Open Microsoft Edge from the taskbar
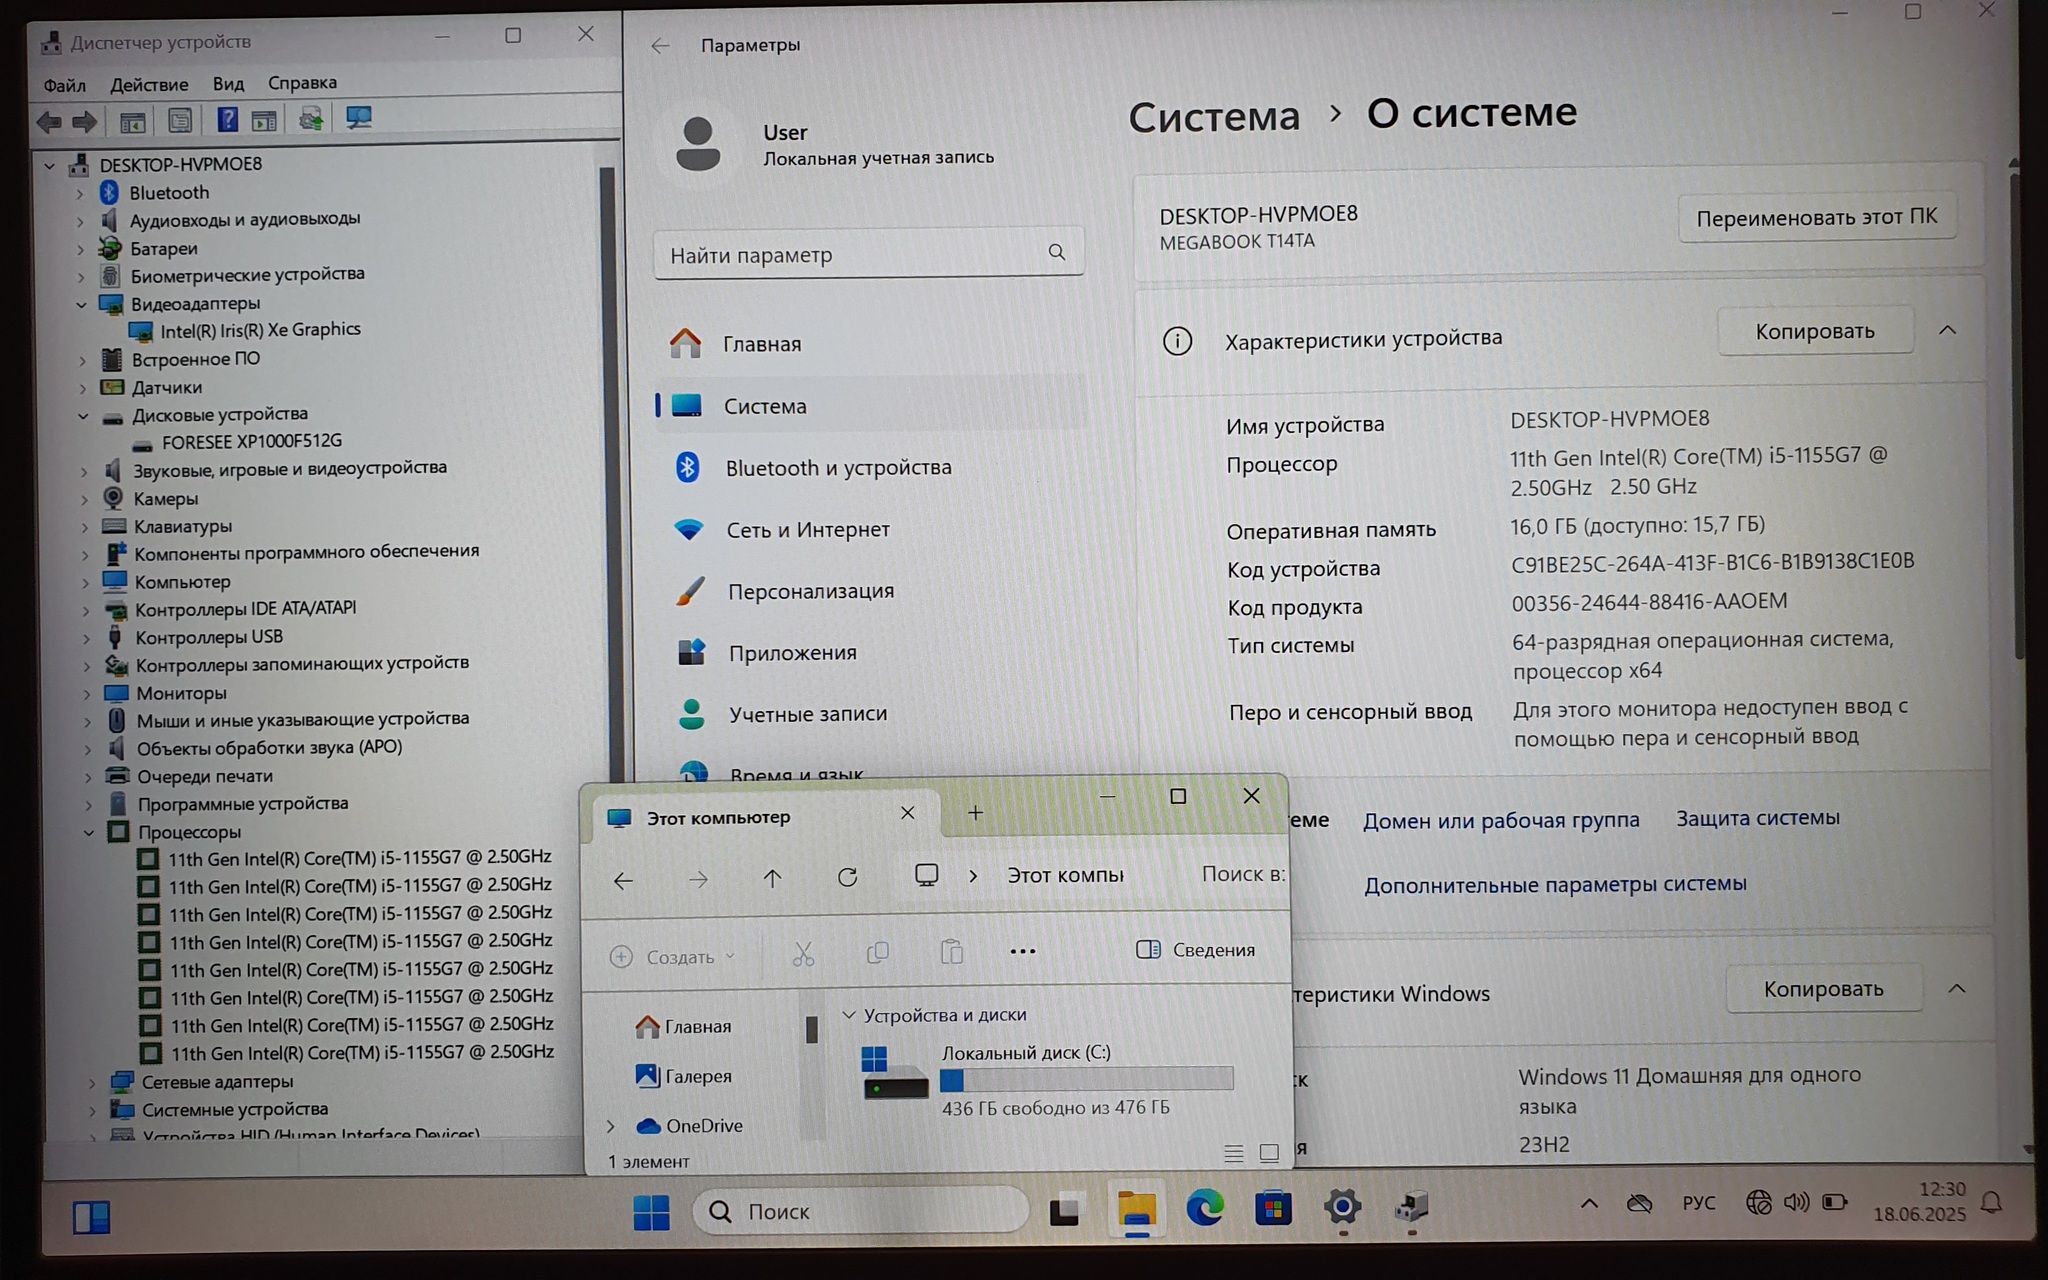Screen dimensions: 2048x1280 pyautogui.click(x=1205, y=1209)
